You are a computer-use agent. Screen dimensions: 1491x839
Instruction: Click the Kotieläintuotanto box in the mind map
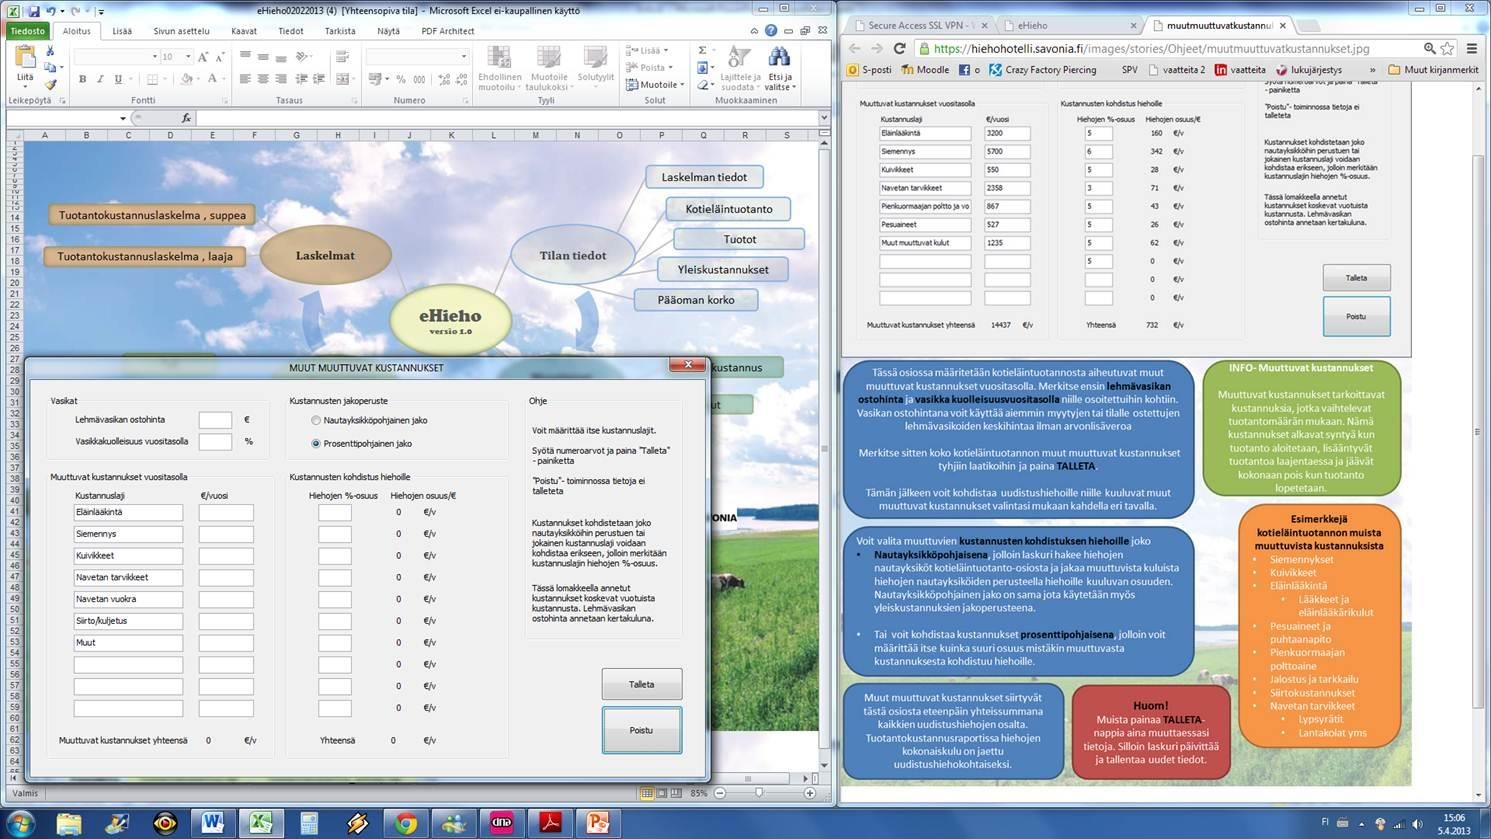(x=728, y=209)
